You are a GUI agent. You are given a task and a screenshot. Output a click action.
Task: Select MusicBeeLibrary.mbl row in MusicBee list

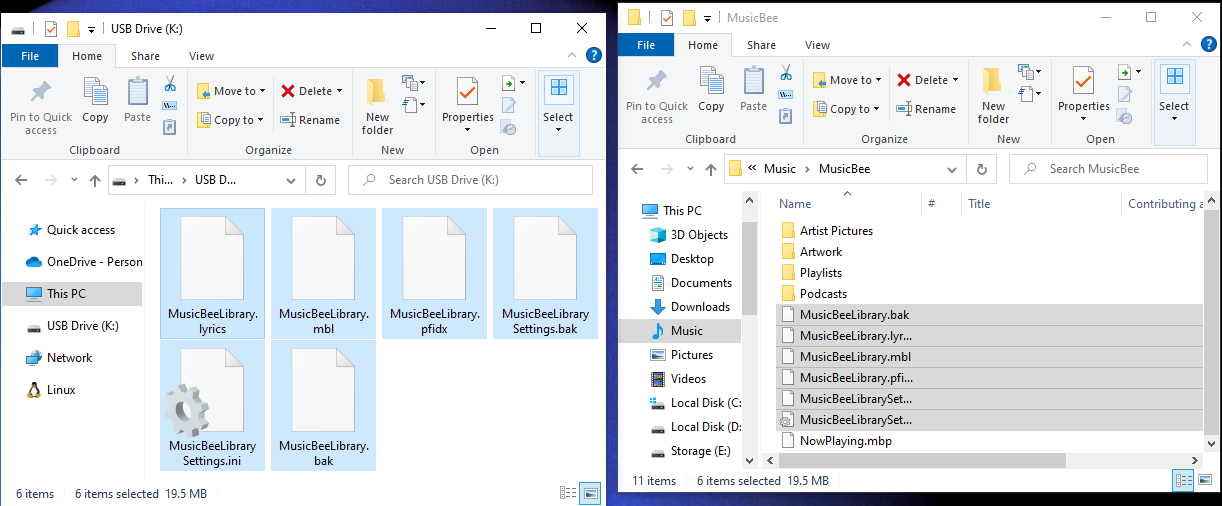[x=989, y=357]
